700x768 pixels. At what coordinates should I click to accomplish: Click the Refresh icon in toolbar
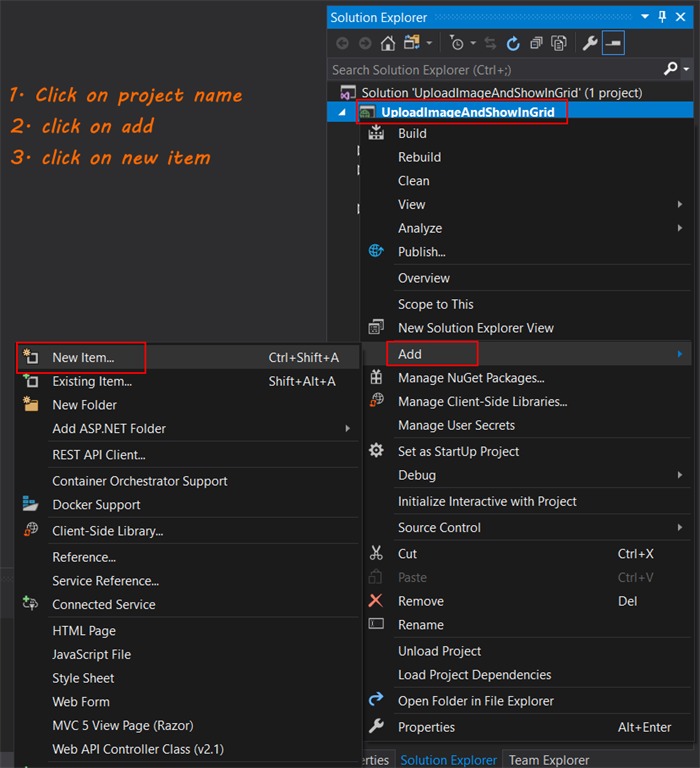tap(513, 43)
